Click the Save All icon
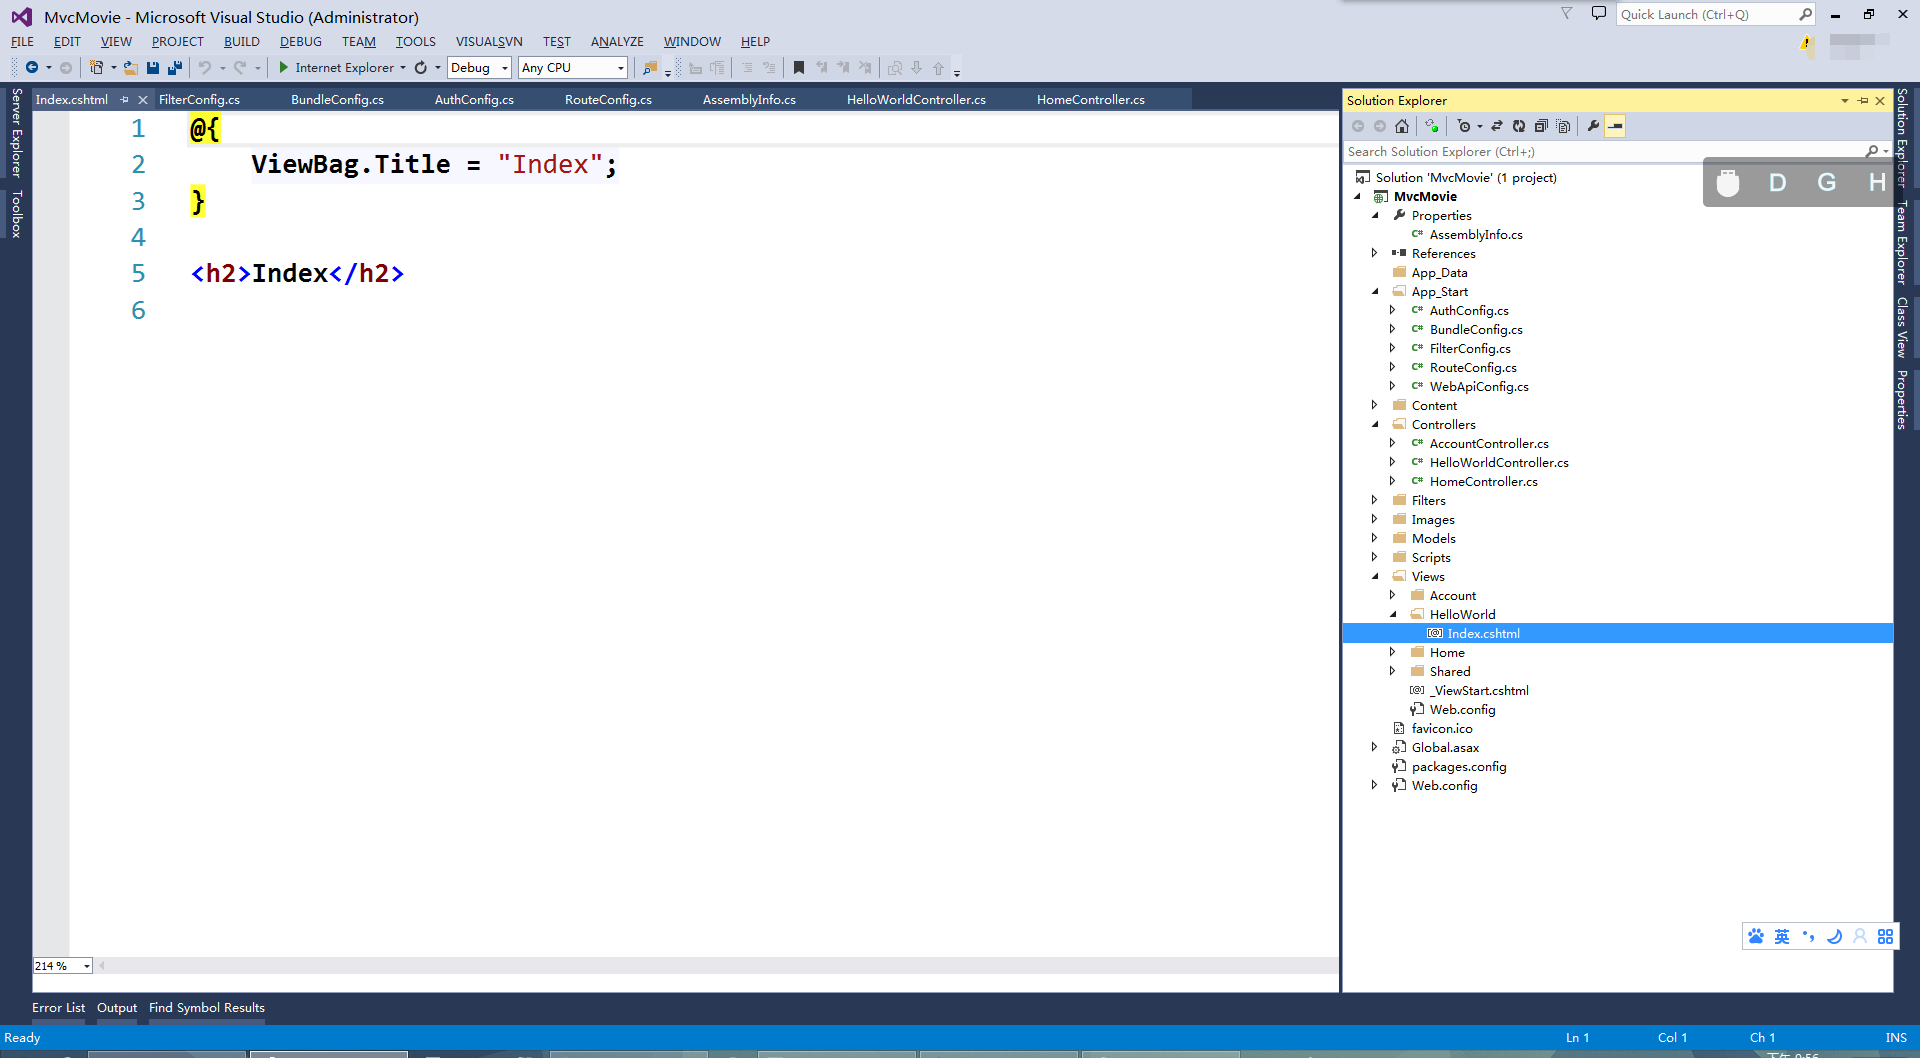The height and width of the screenshot is (1058, 1920). 175,68
